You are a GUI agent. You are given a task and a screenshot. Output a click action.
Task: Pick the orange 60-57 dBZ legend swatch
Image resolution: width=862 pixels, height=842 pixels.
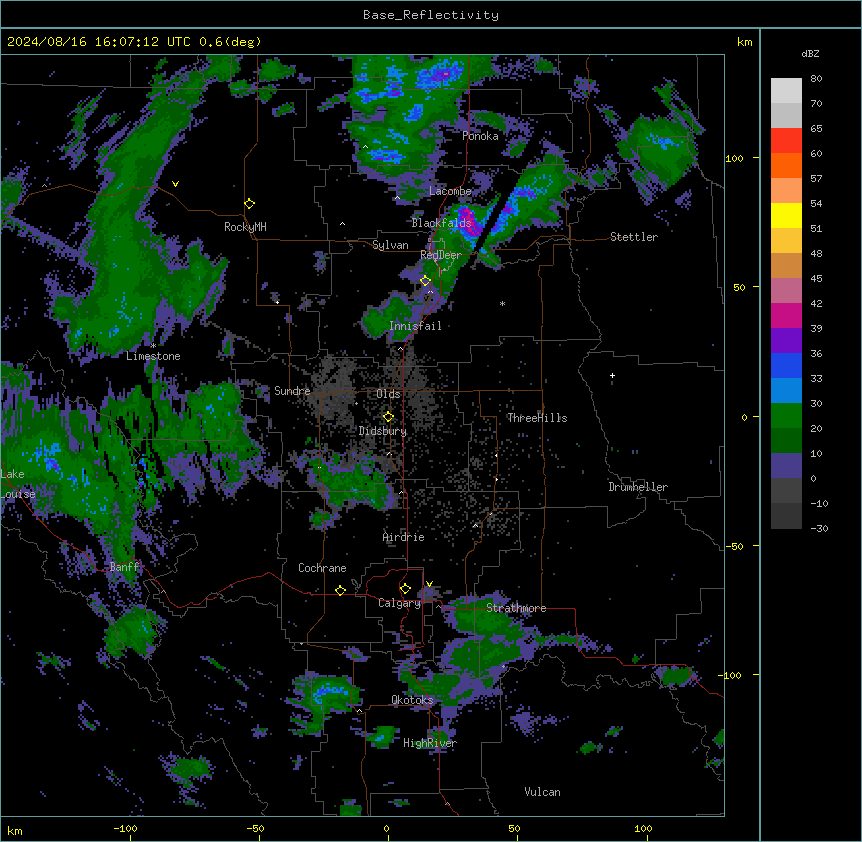coord(786,165)
